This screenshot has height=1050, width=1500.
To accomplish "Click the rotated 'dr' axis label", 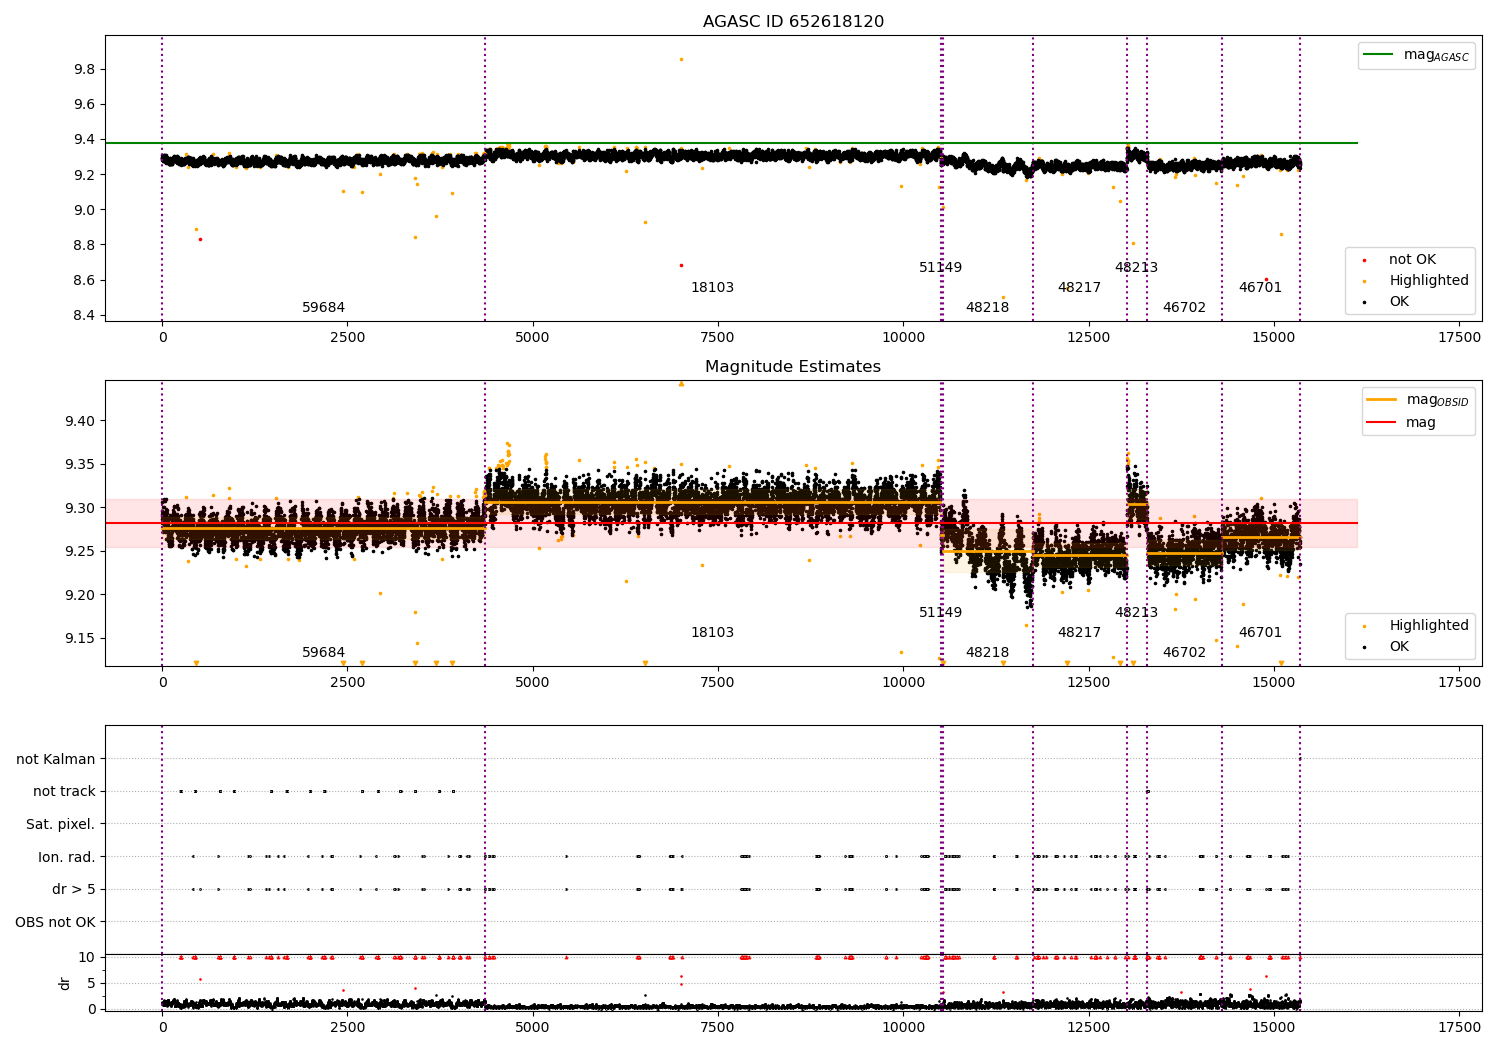I will click(65, 983).
